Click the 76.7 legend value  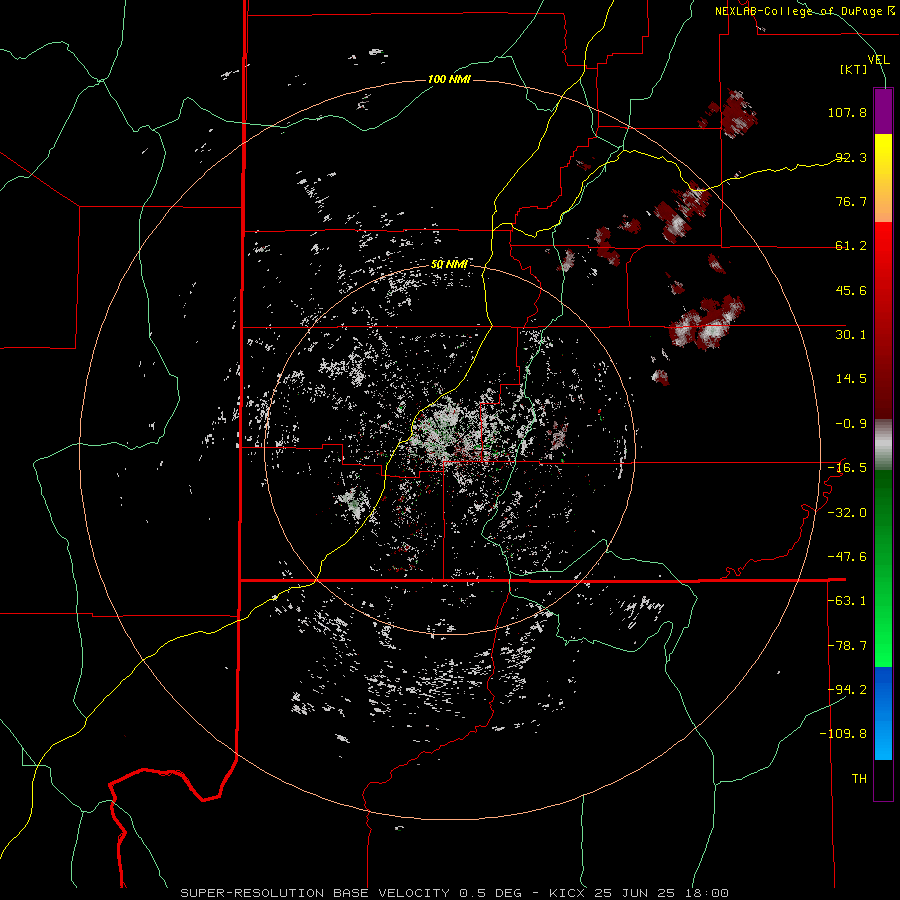point(851,201)
